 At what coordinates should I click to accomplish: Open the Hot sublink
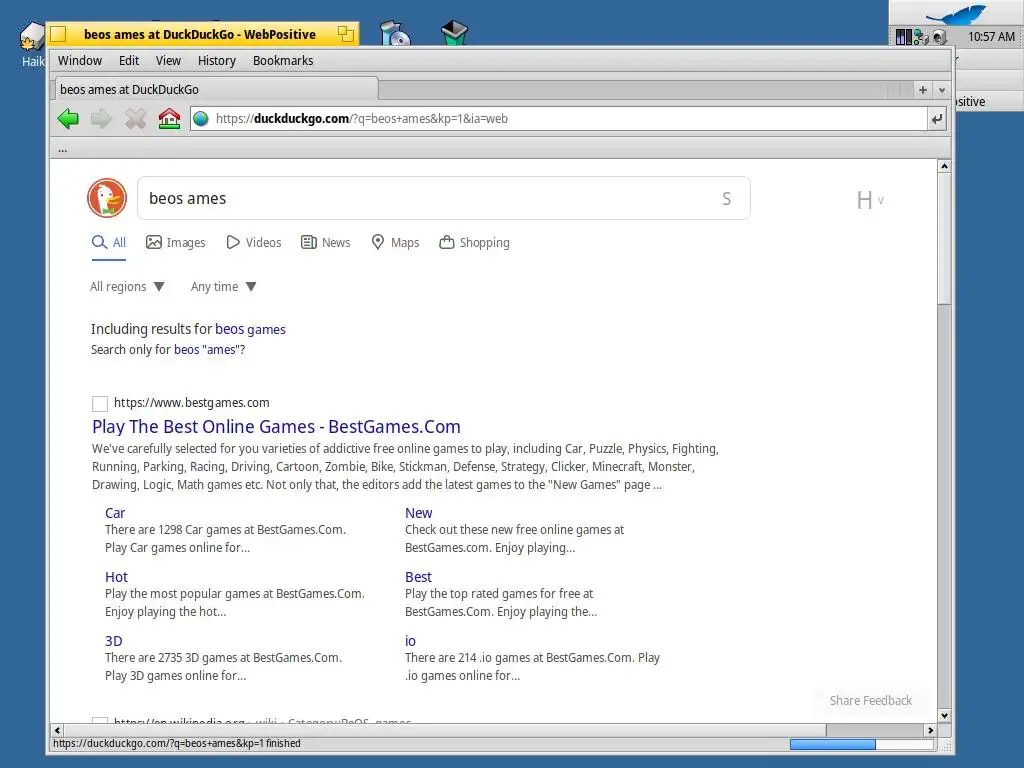[116, 577]
